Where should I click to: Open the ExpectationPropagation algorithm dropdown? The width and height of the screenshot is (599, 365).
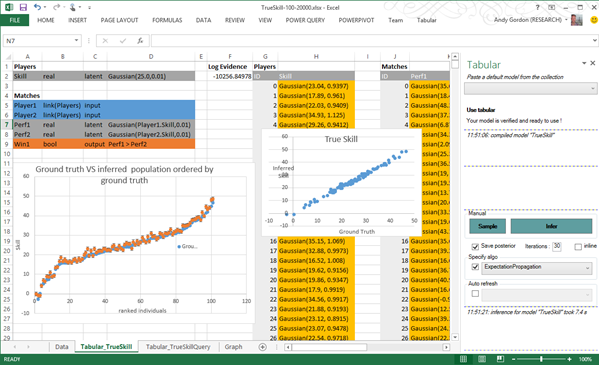(537, 268)
